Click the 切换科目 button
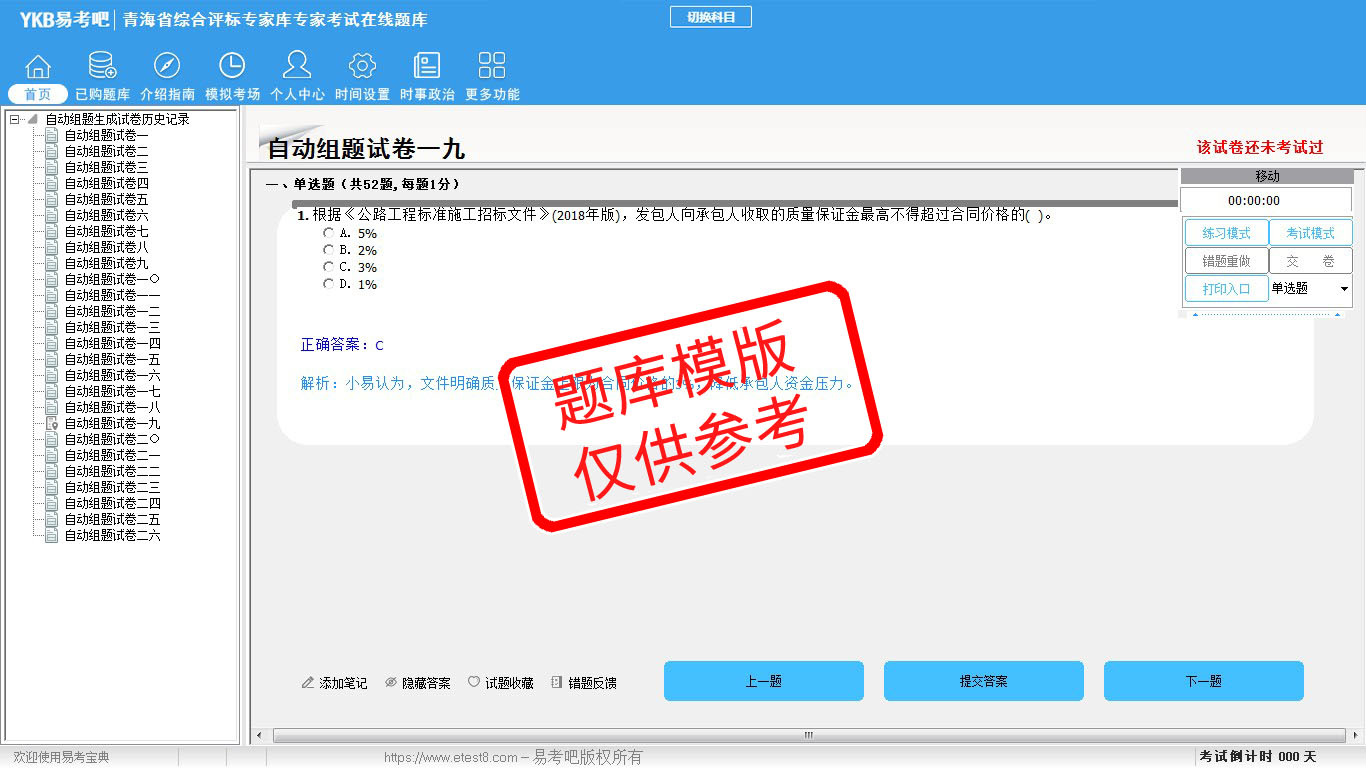The width and height of the screenshot is (1366, 768). [x=710, y=17]
